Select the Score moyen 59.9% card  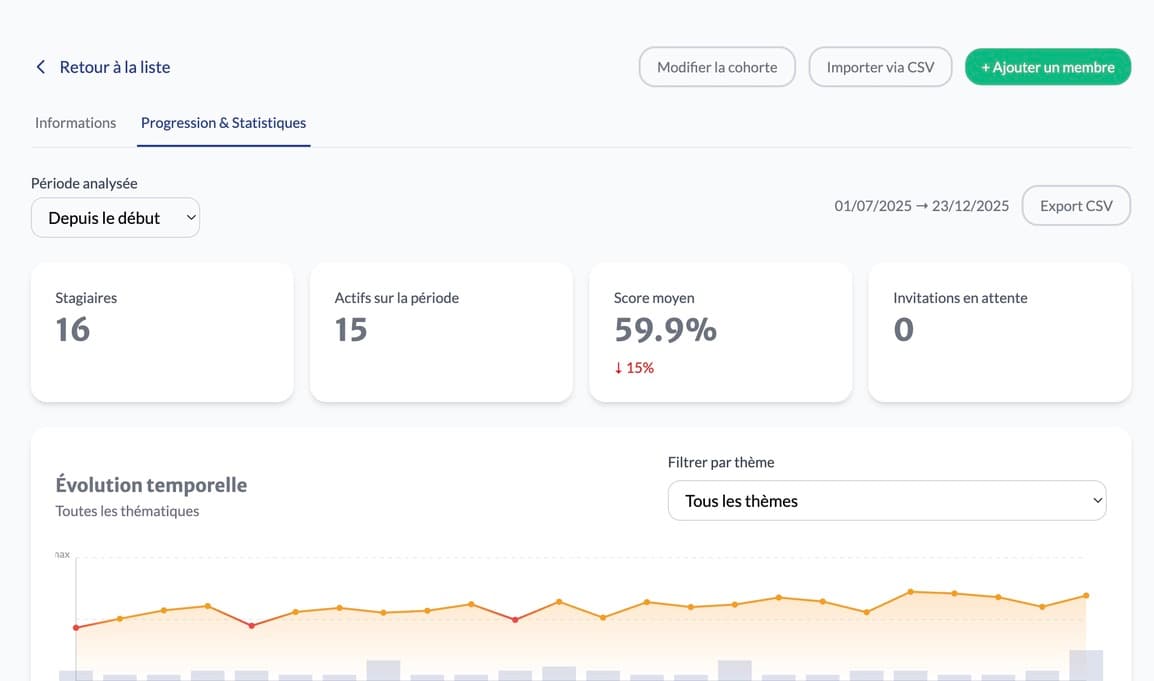click(720, 333)
